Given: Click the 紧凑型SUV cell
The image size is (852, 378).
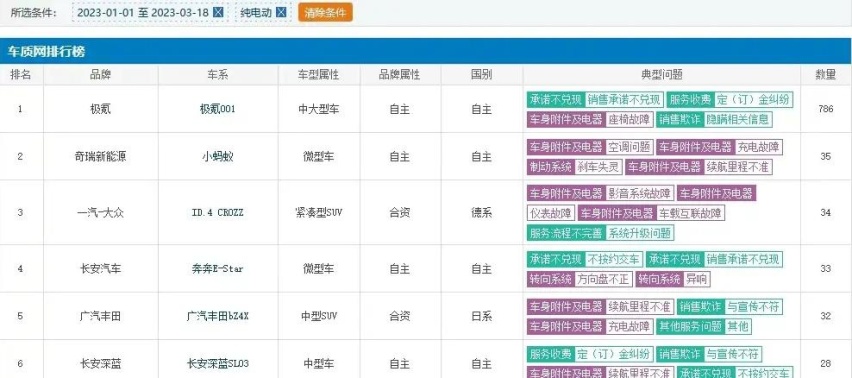Looking at the screenshot, I should 319,213.
